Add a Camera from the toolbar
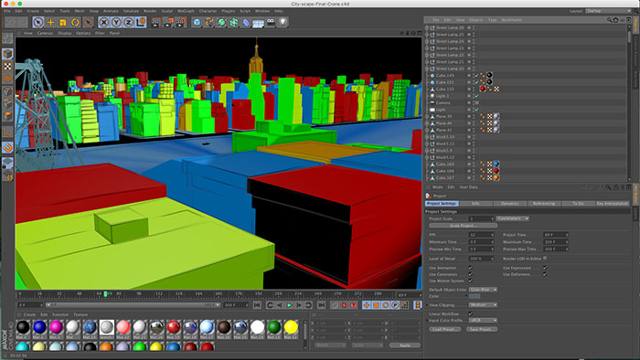This screenshot has height=360, width=640. coord(271,22)
